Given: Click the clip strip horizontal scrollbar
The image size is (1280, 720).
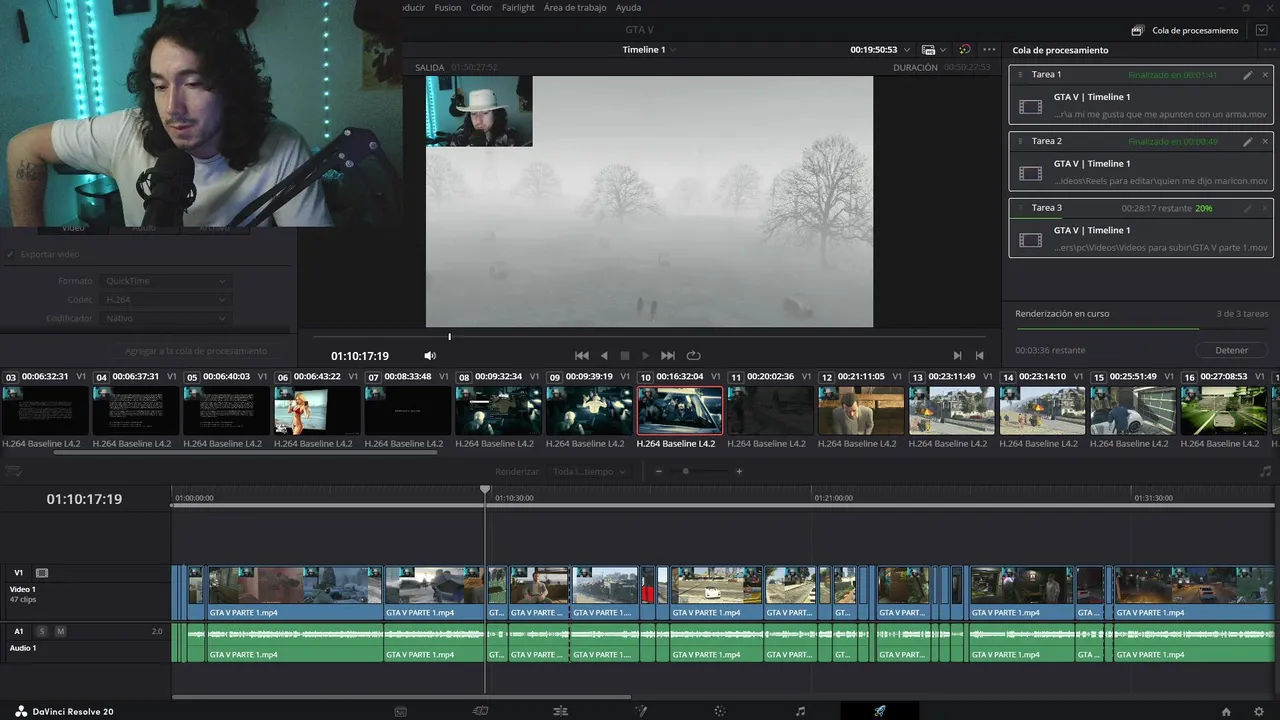Looking at the screenshot, I should click(x=246, y=453).
